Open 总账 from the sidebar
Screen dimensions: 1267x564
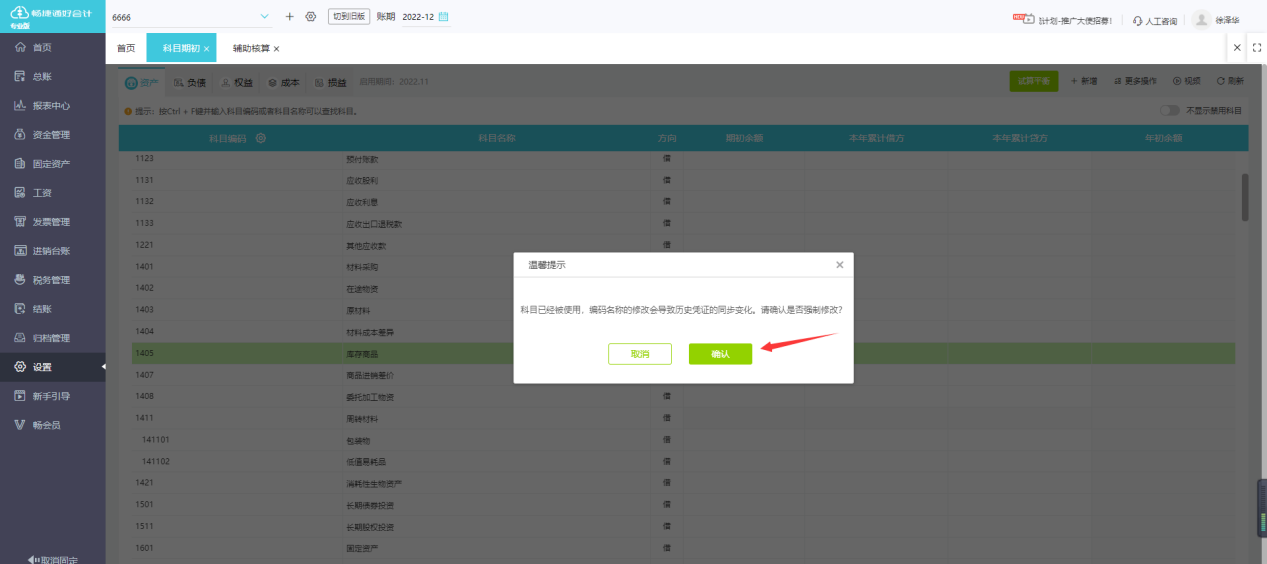tap(42, 76)
